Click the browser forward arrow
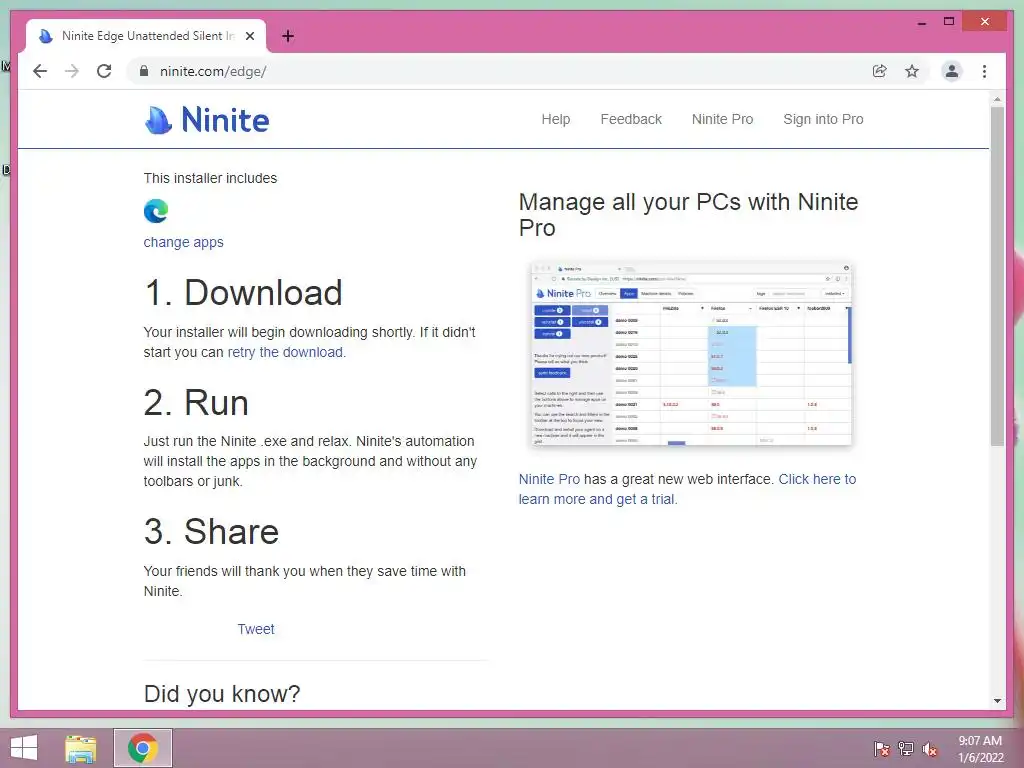The width and height of the screenshot is (1024, 768). [72, 71]
